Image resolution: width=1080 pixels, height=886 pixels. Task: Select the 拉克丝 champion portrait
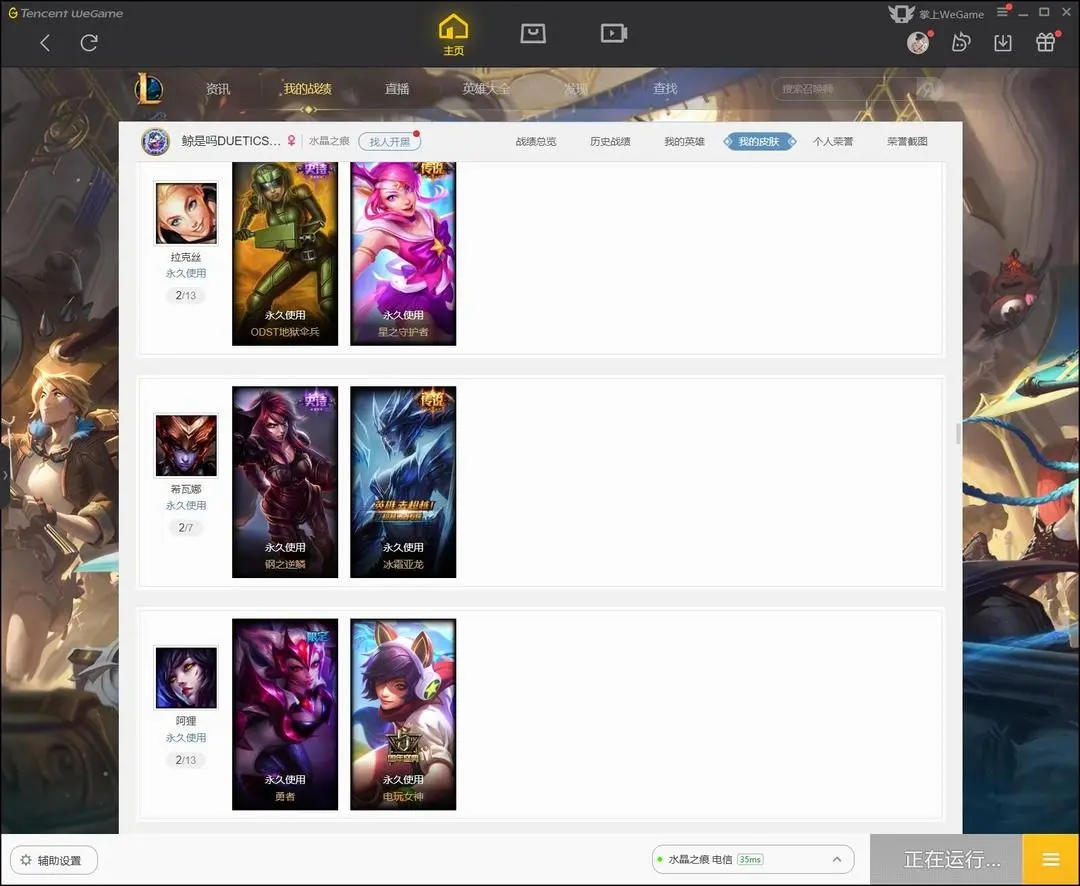186,214
